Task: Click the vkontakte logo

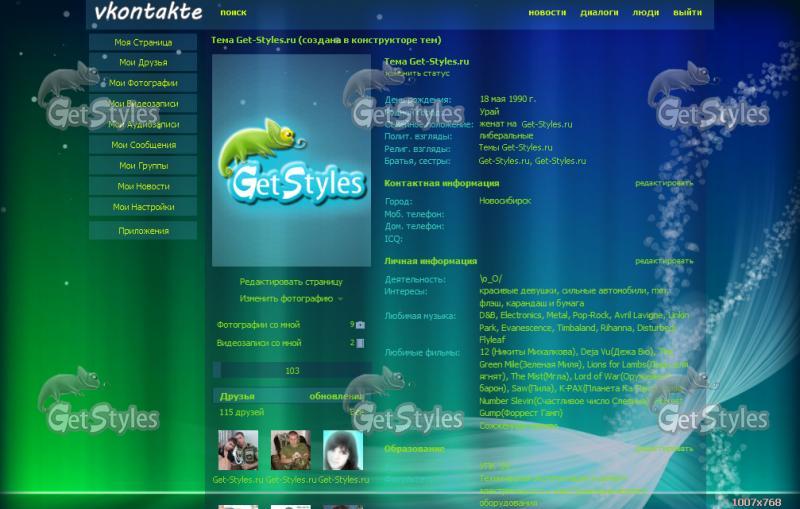Action: (148, 12)
